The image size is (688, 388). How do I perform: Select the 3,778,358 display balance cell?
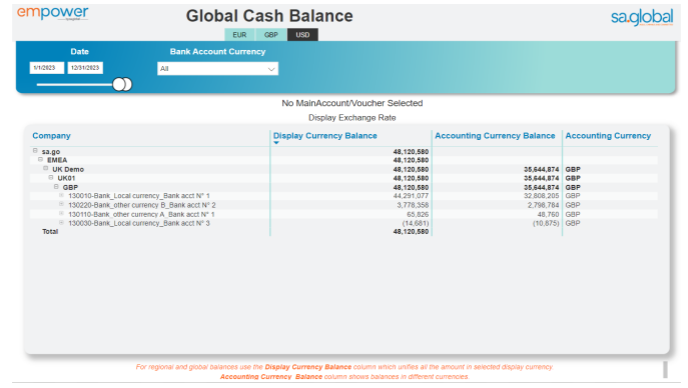[x=413, y=205]
